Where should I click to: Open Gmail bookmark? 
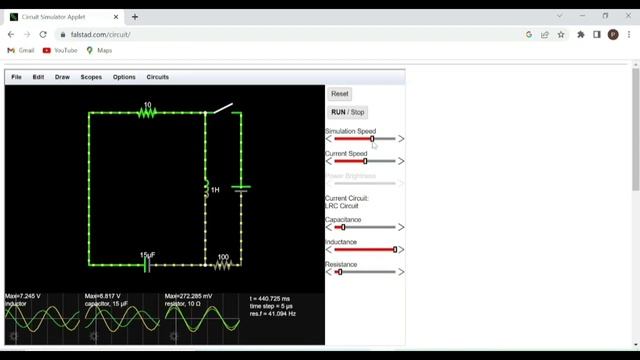click(x=21, y=51)
